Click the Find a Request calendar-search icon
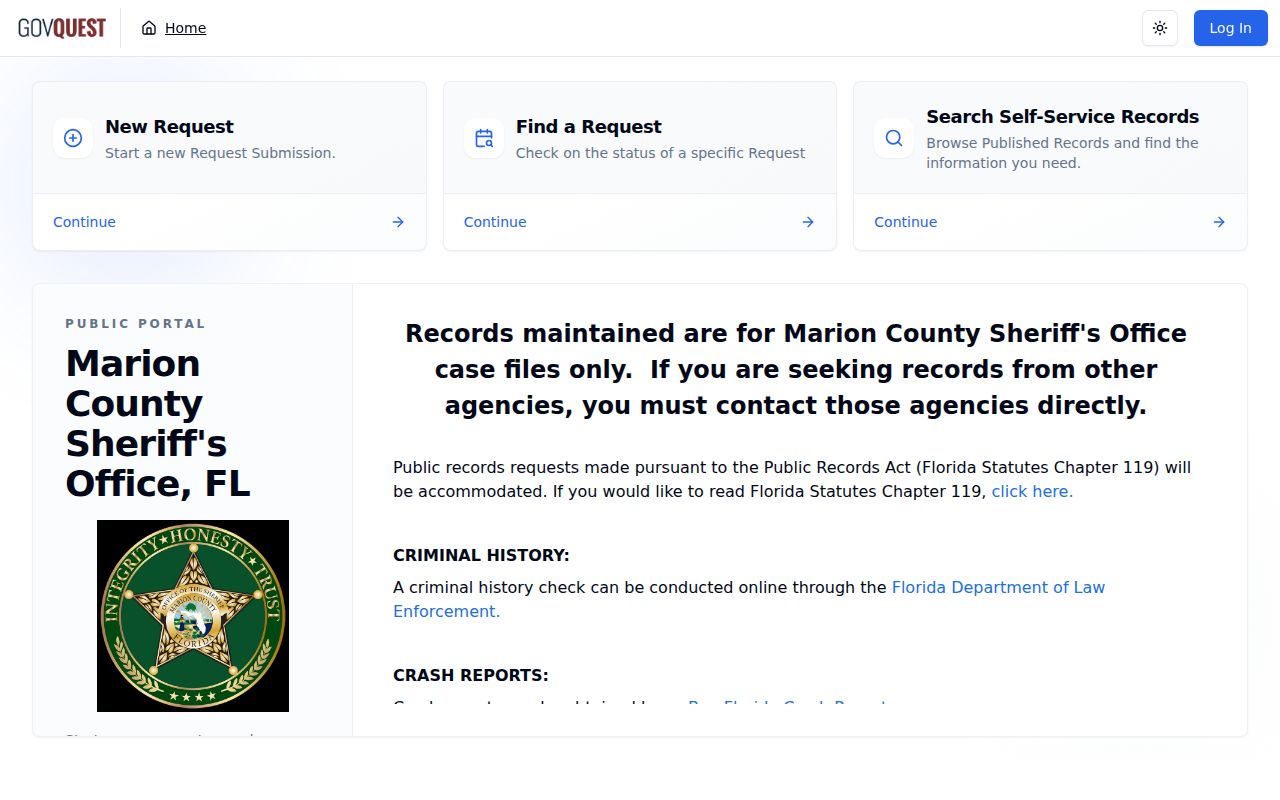 coord(484,138)
